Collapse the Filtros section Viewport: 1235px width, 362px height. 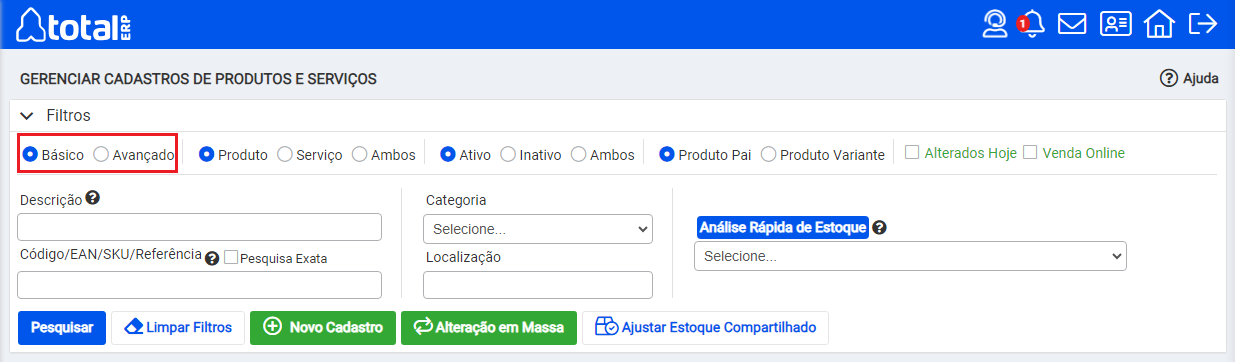[x=27, y=116]
